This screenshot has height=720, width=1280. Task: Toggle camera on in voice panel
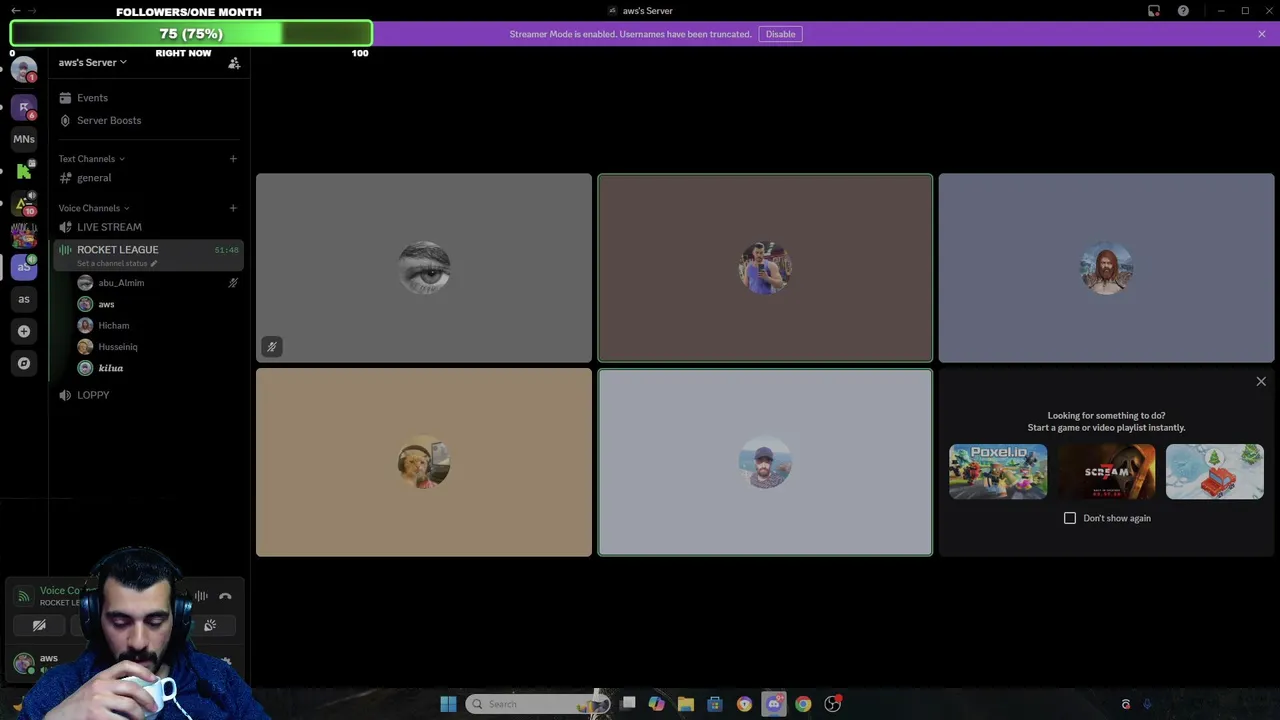coord(39,625)
